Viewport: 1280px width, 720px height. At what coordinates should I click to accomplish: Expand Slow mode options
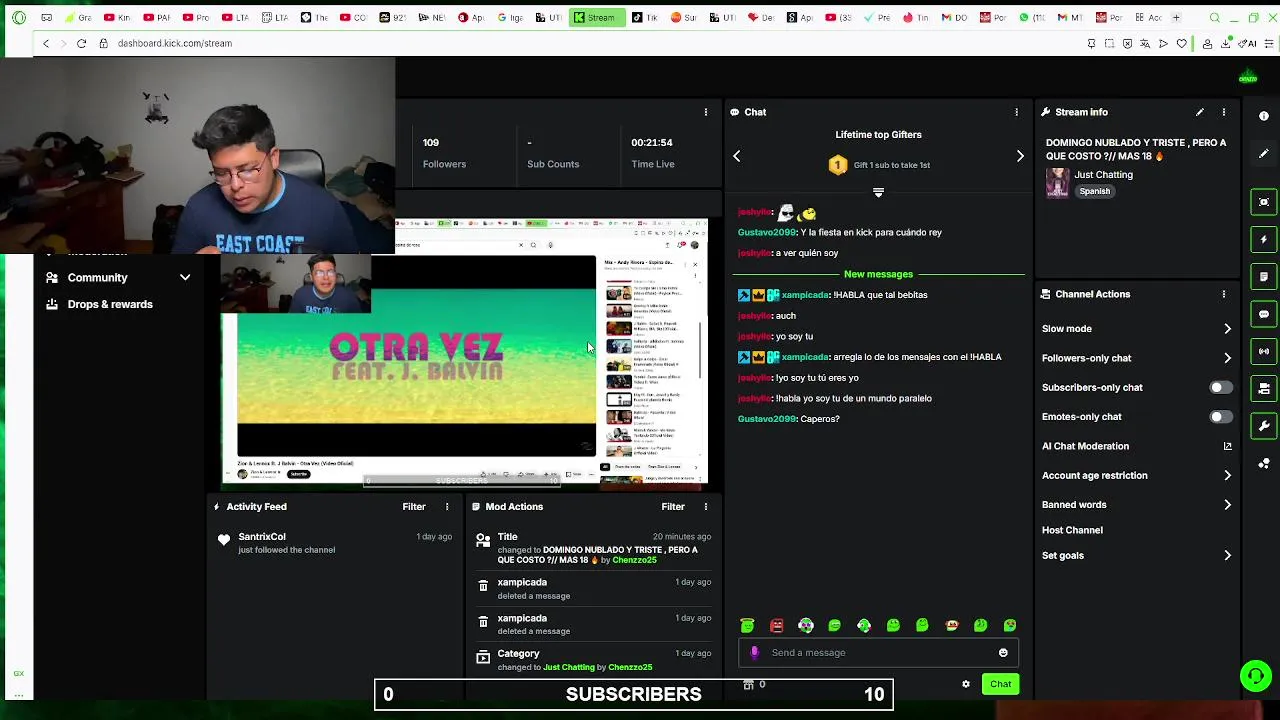[x=1228, y=329]
